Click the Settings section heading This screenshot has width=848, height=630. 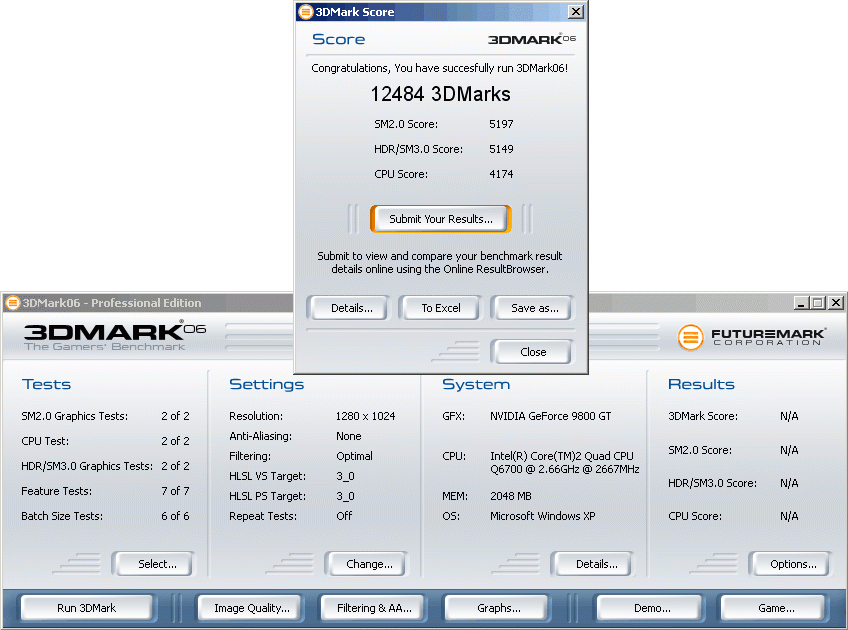coord(266,384)
